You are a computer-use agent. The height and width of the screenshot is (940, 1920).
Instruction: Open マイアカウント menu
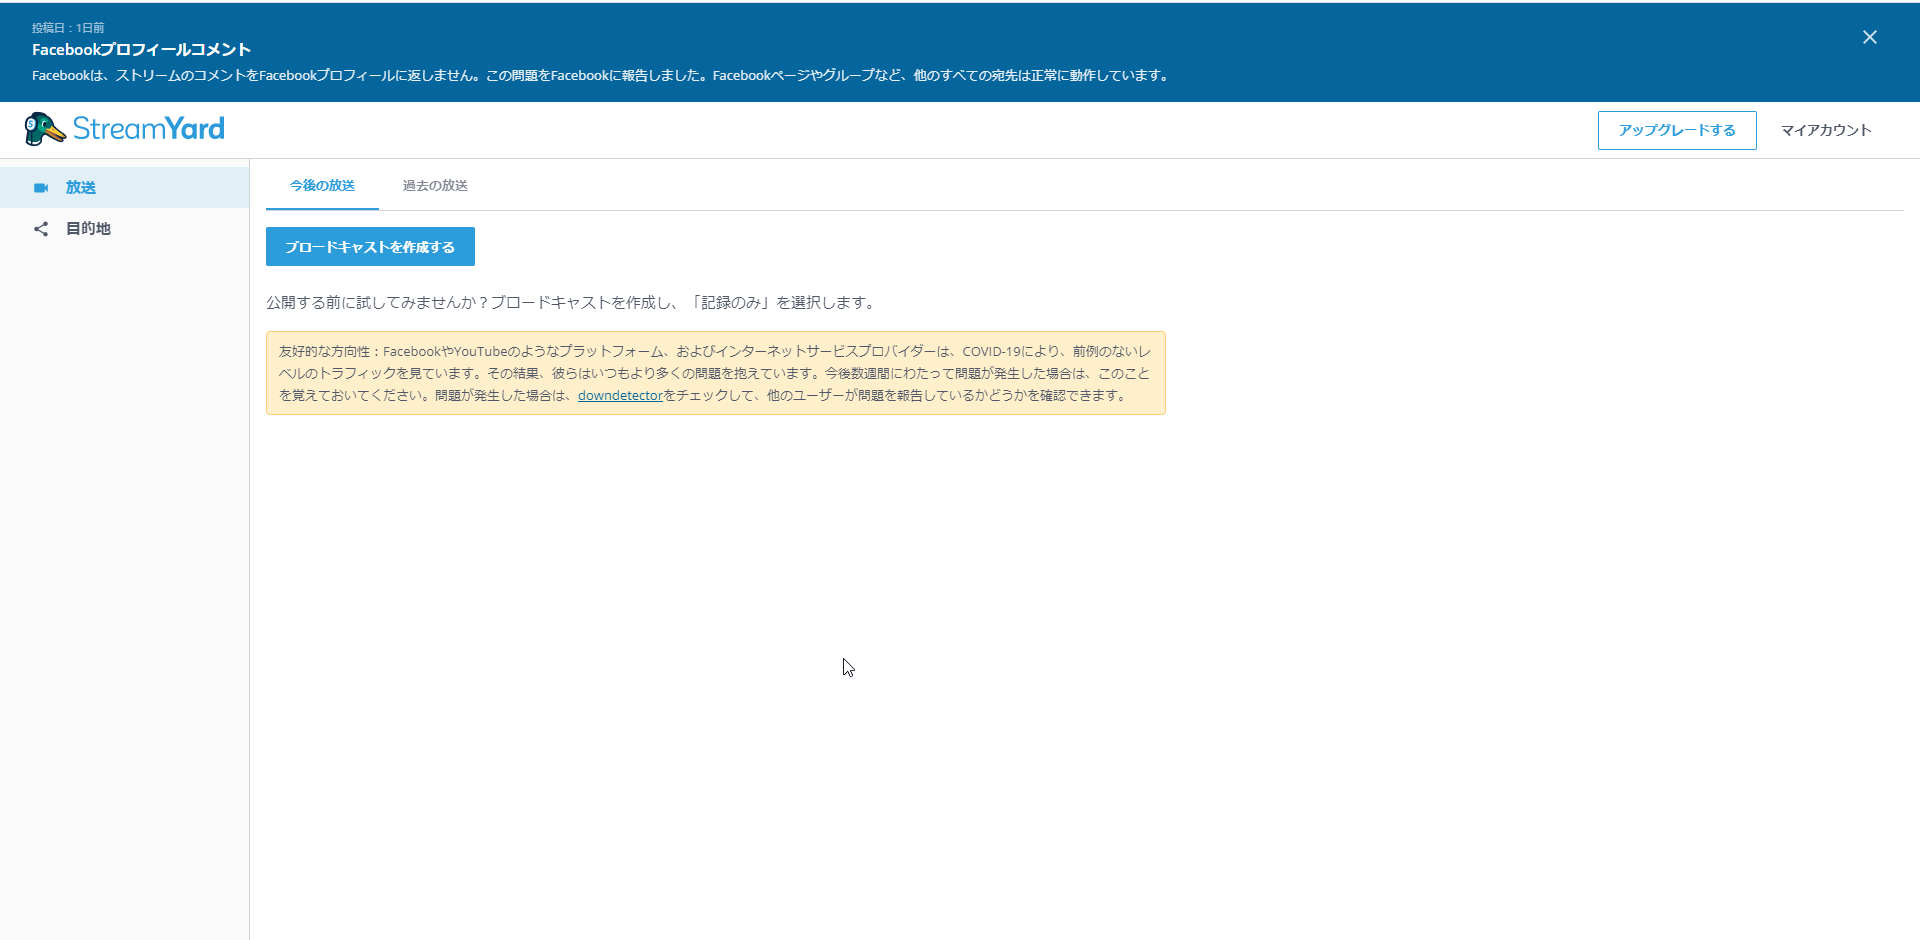tap(1826, 130)
